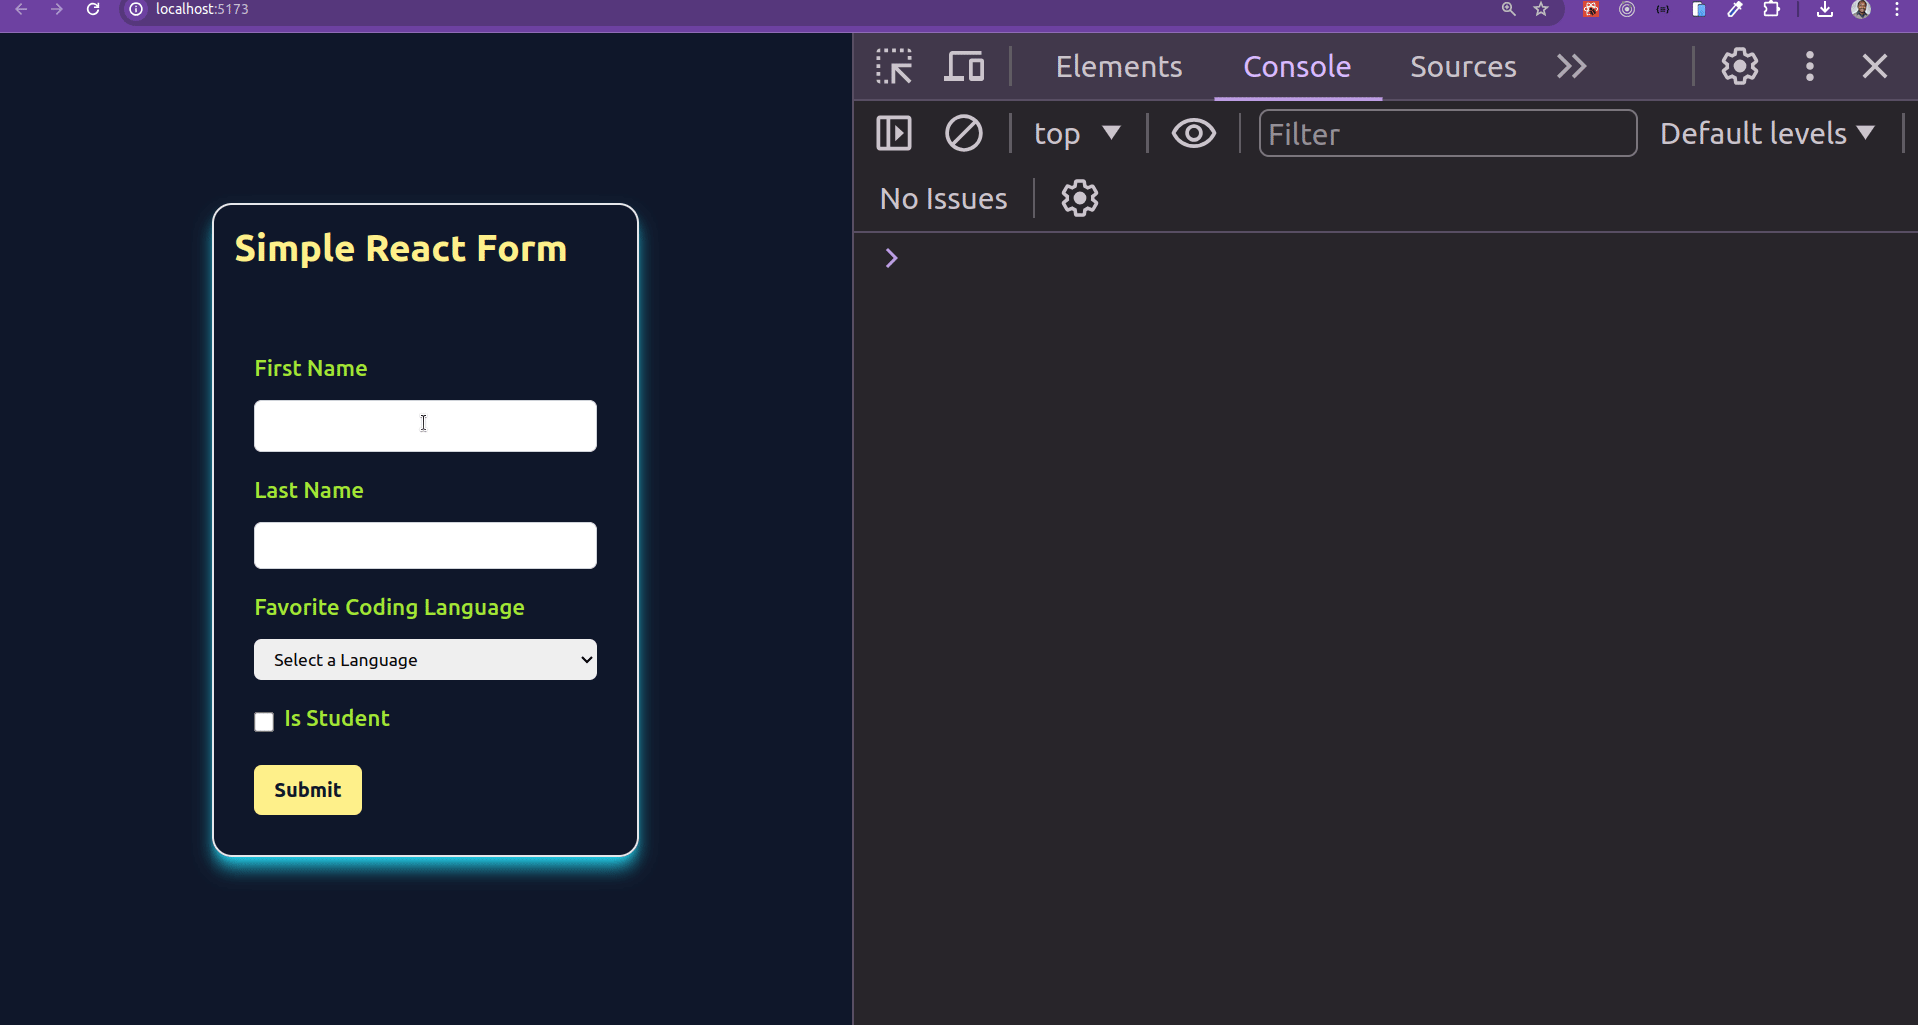Toggle the device toolbar icon
Viewport: 1918px width, 1025px height.
click(x=964, y=66)
